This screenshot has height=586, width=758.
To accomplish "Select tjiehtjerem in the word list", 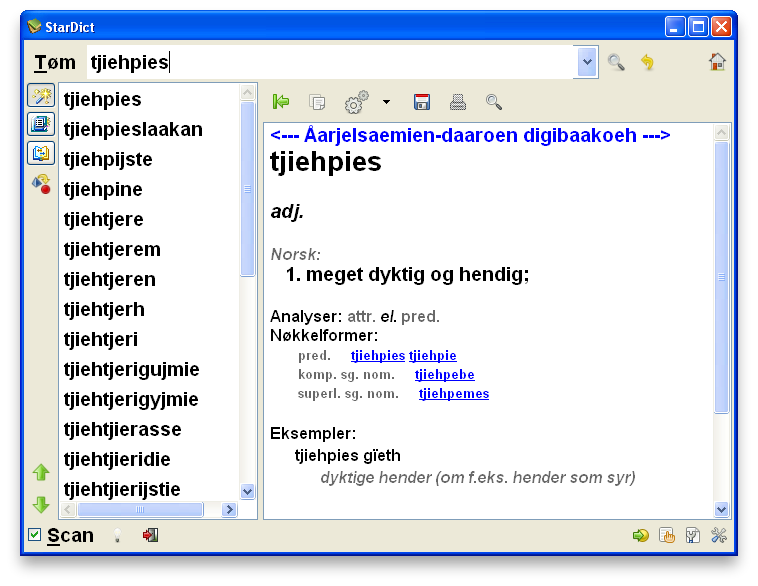I will point(150,249).
